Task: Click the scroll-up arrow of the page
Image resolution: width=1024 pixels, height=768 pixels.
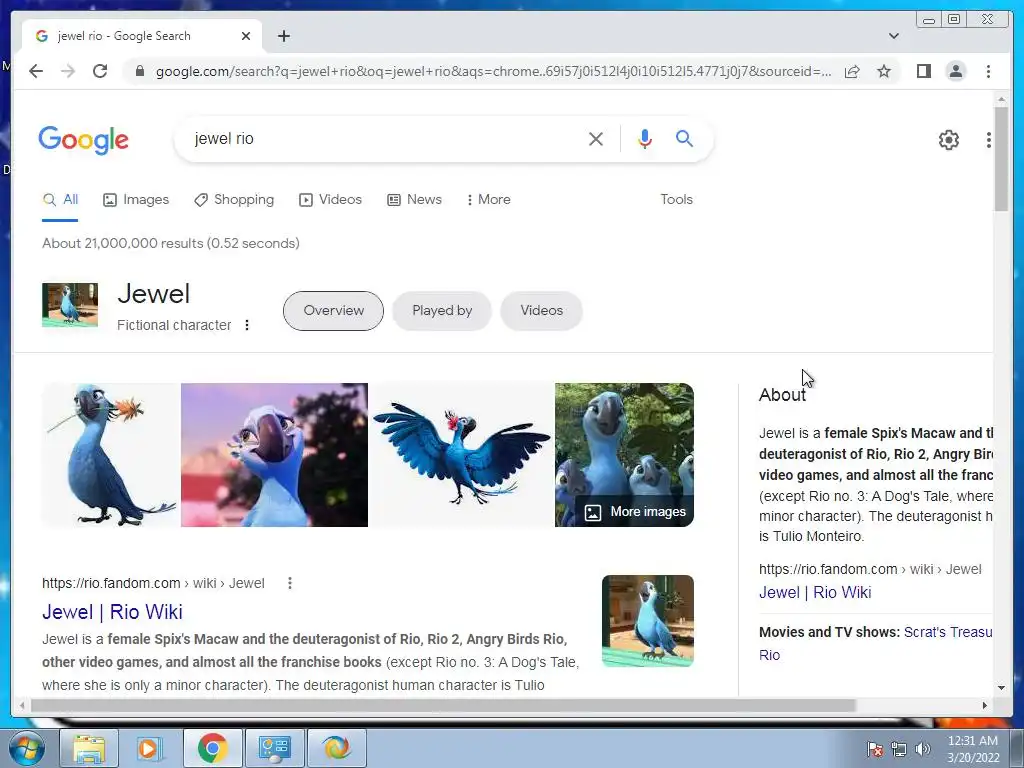Action: coord(1001,99)
